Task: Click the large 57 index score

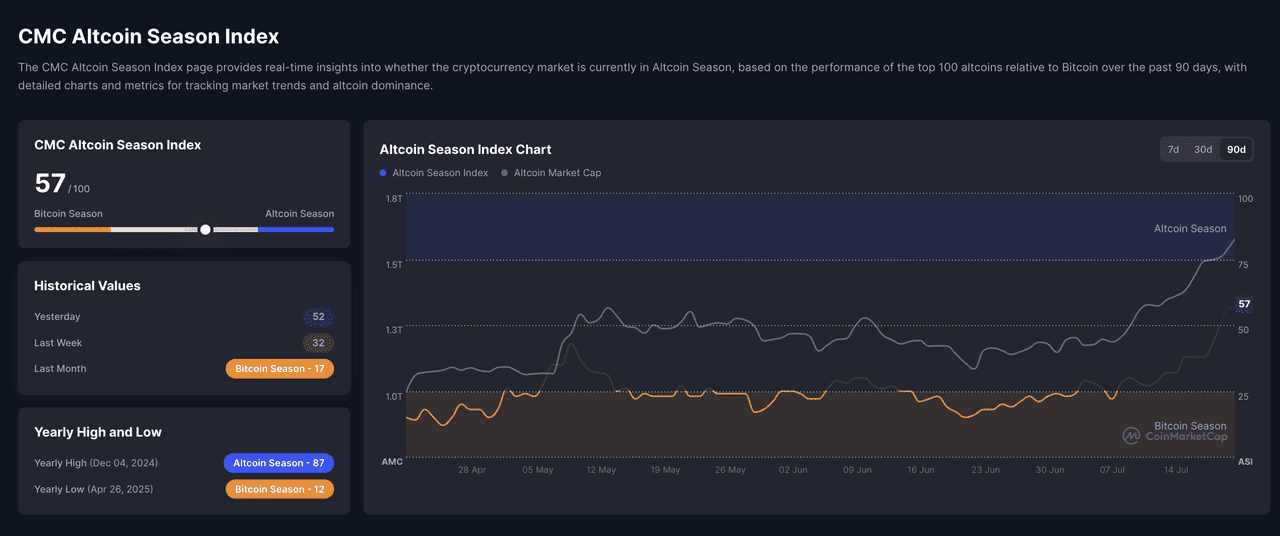Action: click(50, 184)
